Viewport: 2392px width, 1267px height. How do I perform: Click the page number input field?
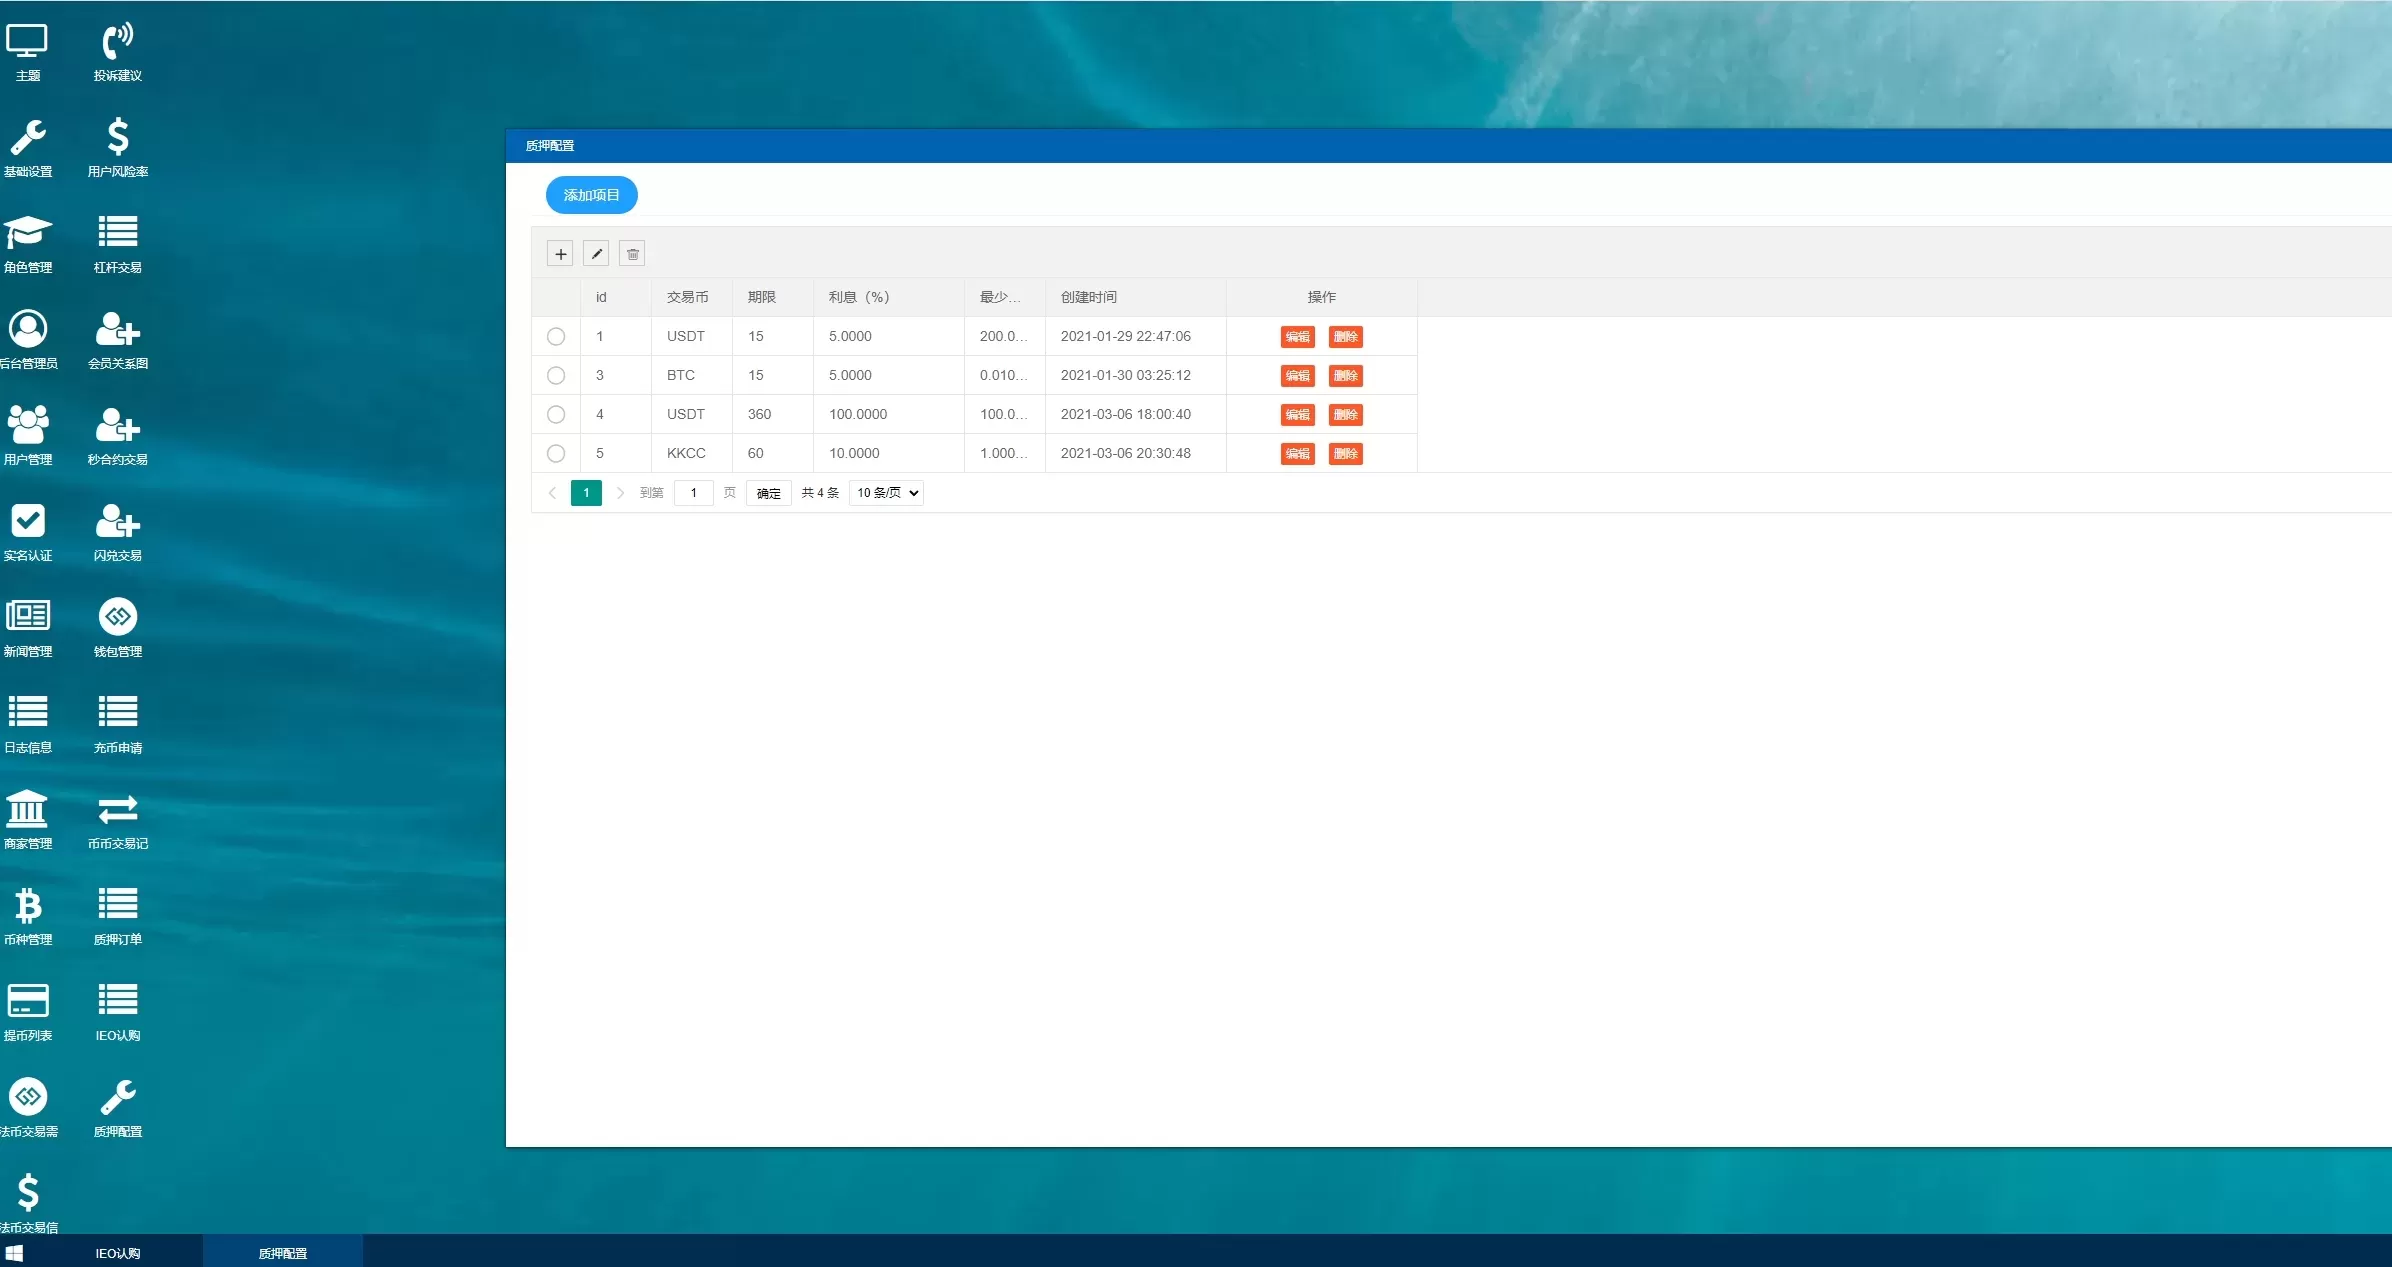(693, 493)
